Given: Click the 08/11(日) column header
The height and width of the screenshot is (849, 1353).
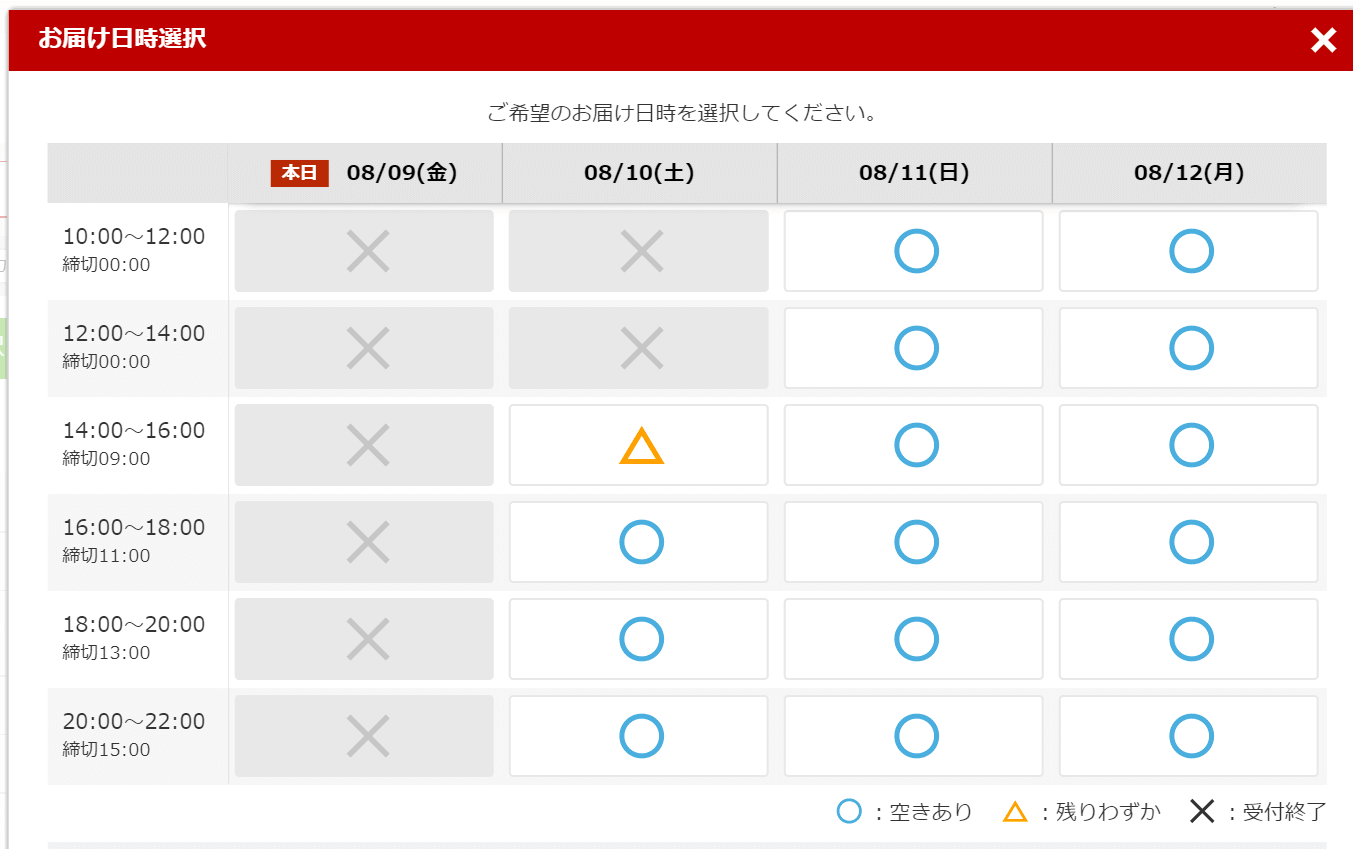Looking at the screenshot, I should tap(914, 173).
